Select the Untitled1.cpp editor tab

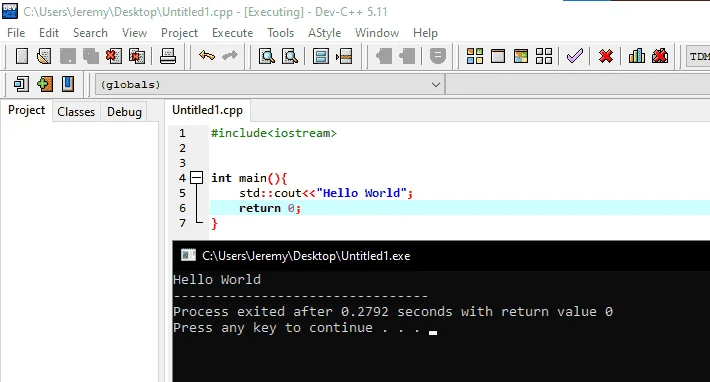coord(207,110)
